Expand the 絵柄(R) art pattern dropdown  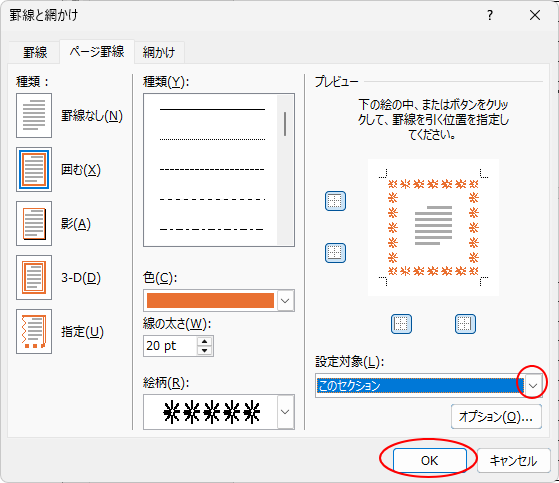click(285, 412)
